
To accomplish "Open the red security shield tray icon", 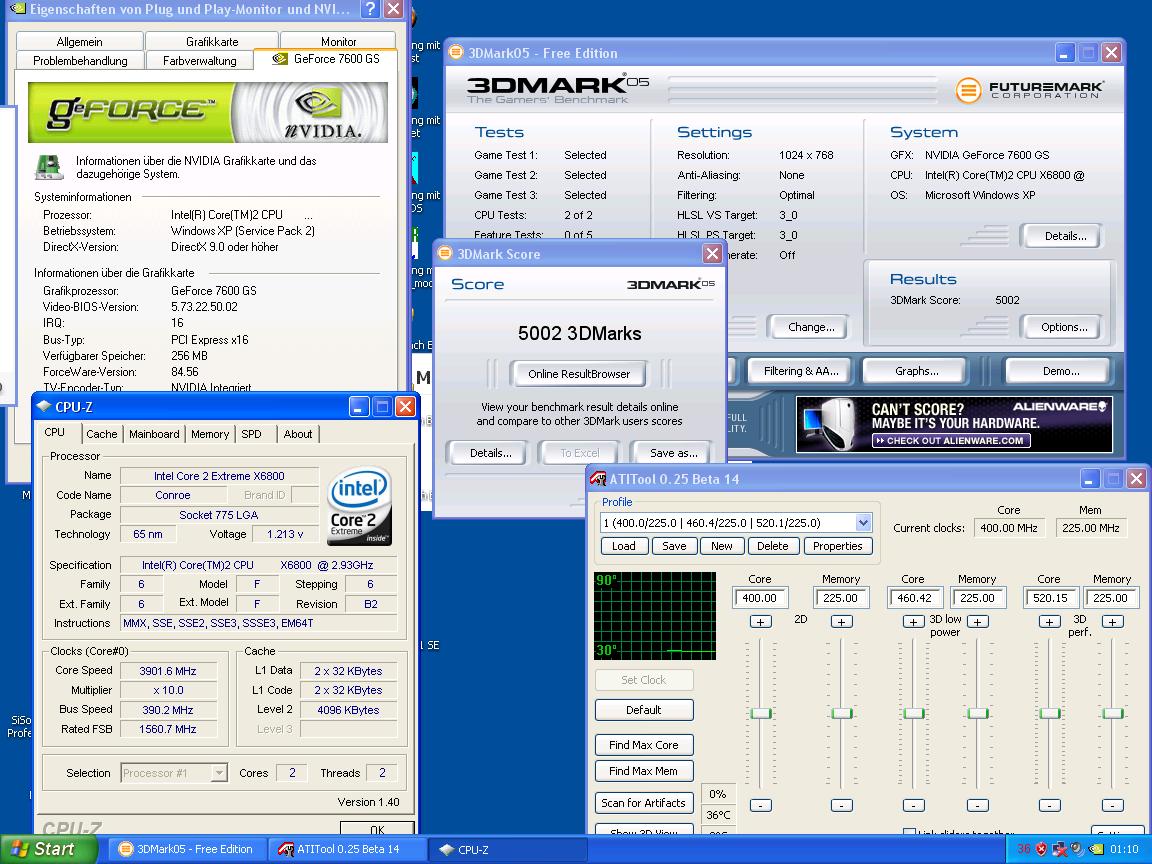I will pos(1041,849).
